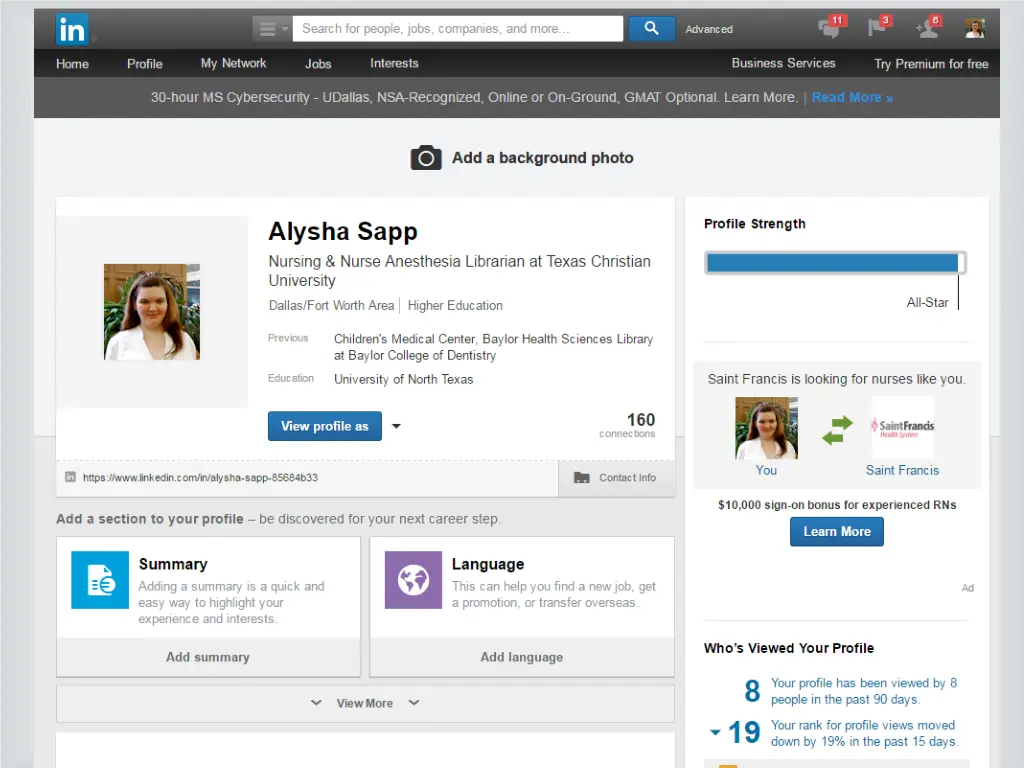This screenshot has height=768, width=1024.
Task: Open the Profile menu
Action: 144,63
